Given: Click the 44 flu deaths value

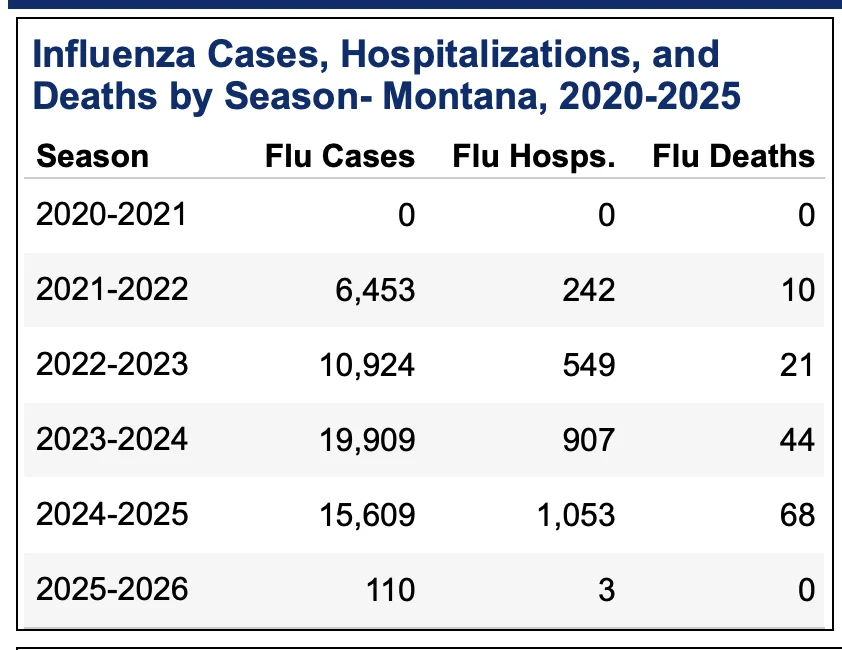Looking at the screenshot, I should tap(797, 440).
